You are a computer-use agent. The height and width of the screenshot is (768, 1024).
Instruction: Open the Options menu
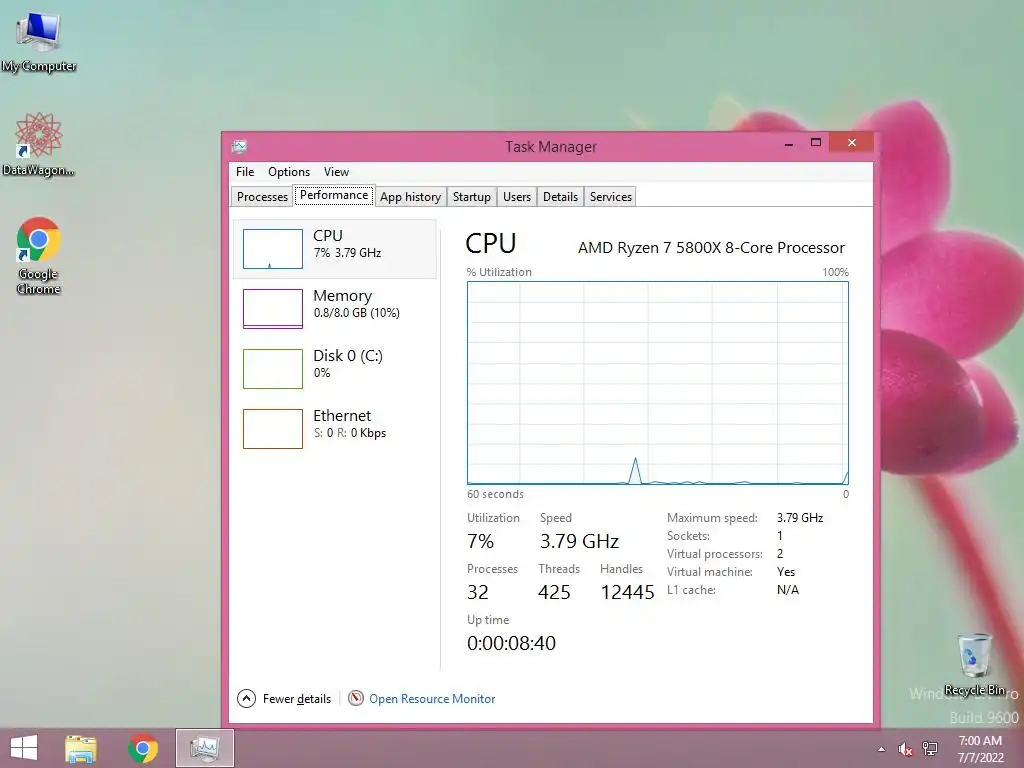289,172
